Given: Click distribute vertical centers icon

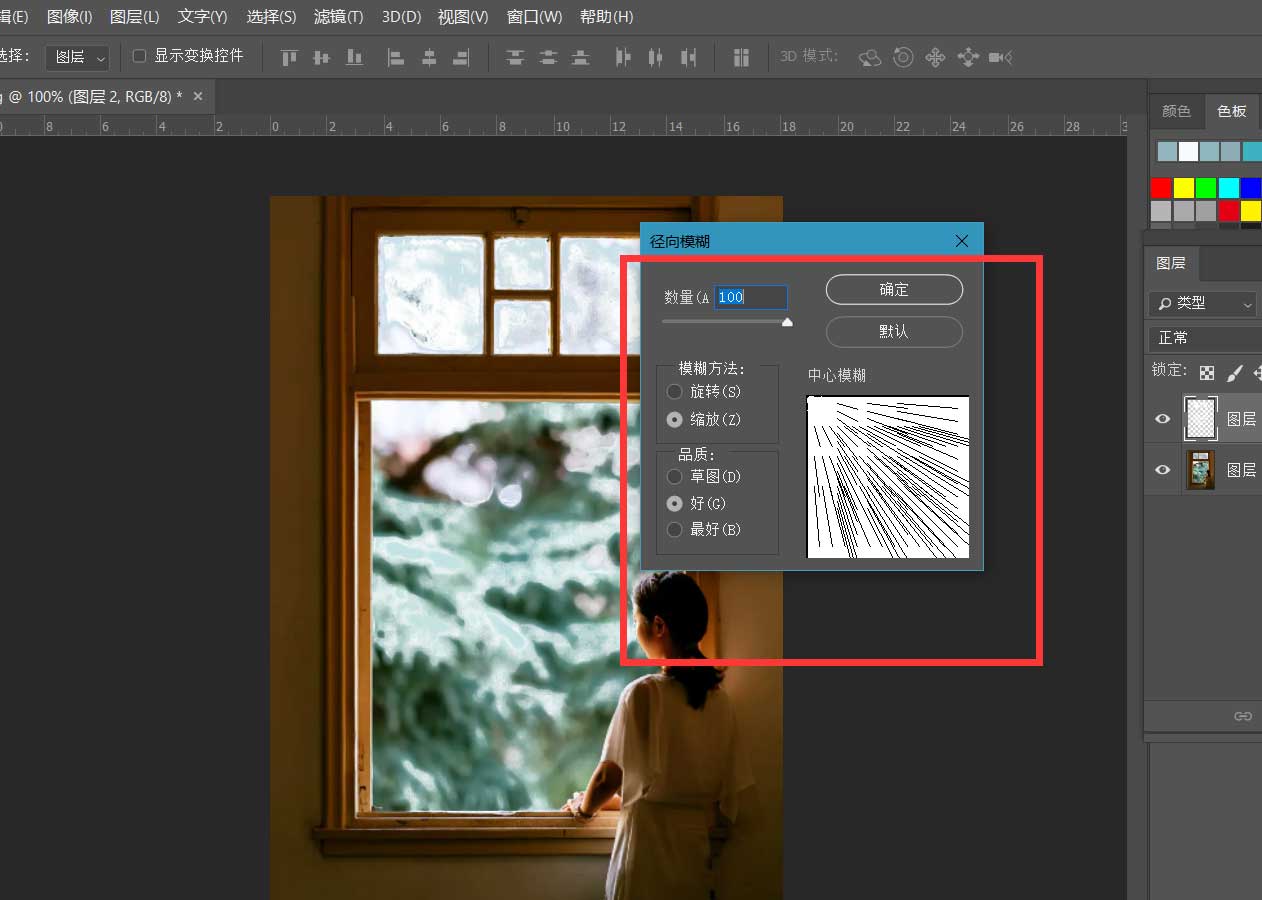Looking at the screenshot, I should pyautogui.click(x=548, y=57).
